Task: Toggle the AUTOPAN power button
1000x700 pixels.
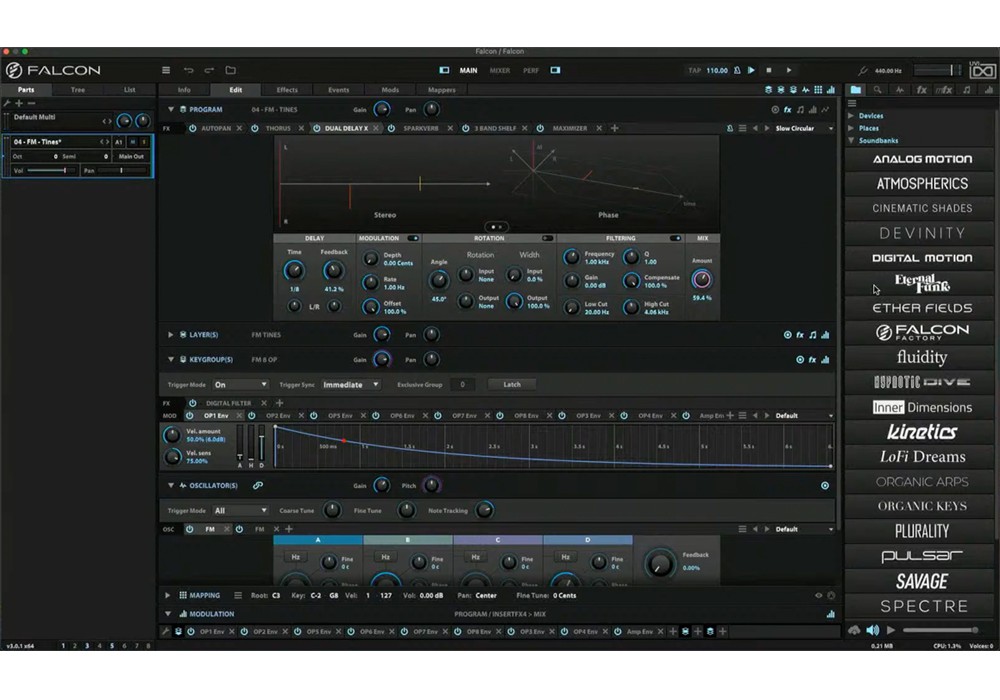Action: tap(193, 128)
